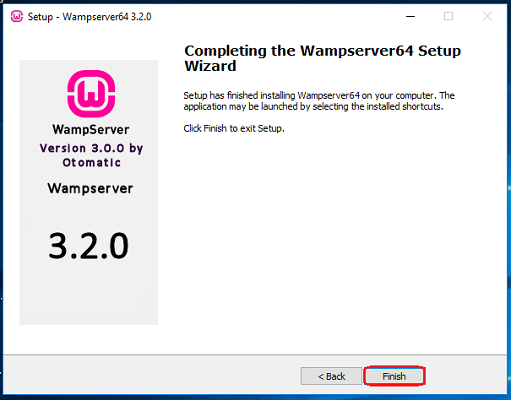
Task: Click the greyed-out maximize window button
Action: [x=449, y=16]
